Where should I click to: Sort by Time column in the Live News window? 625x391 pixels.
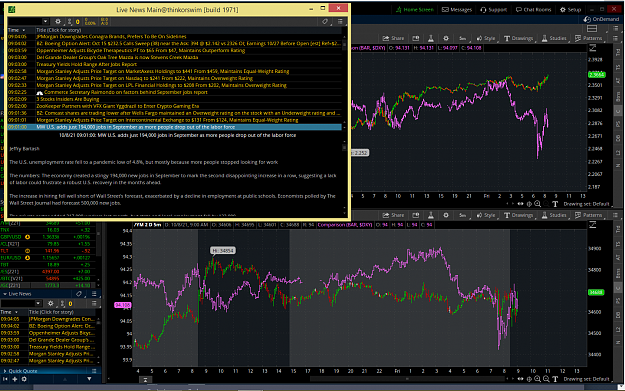16,30
